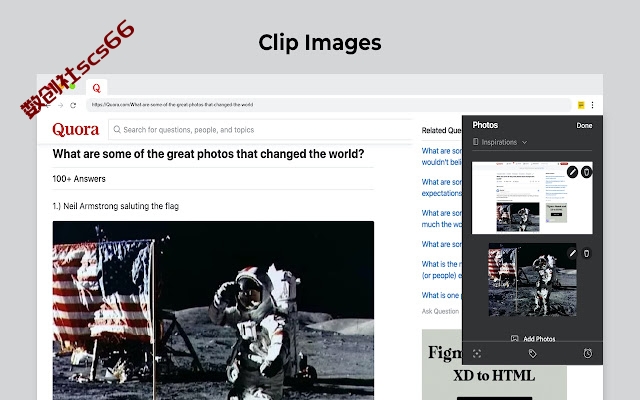Select the webpage screenshot thumbnail
The width and height of the screenshot is (640, 400).
click(x=532, y=198)
